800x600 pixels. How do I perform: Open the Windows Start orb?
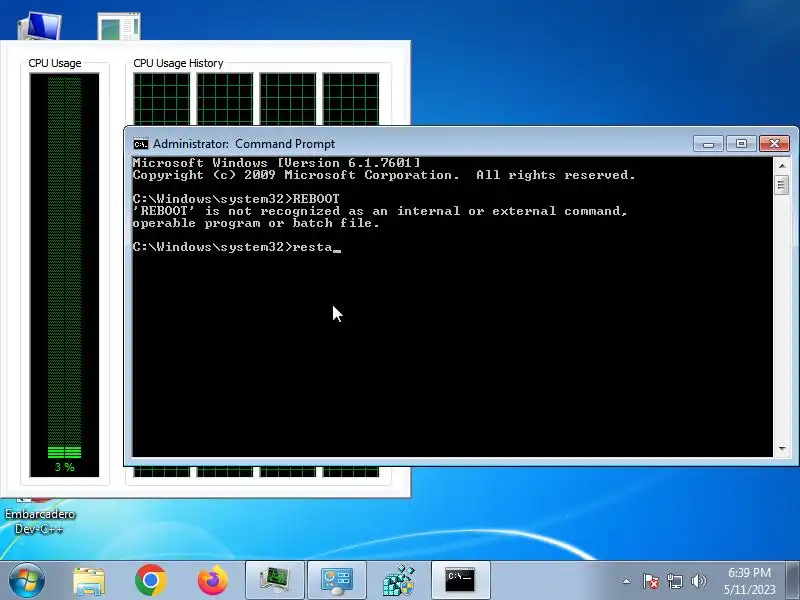[x=26, y=580]
